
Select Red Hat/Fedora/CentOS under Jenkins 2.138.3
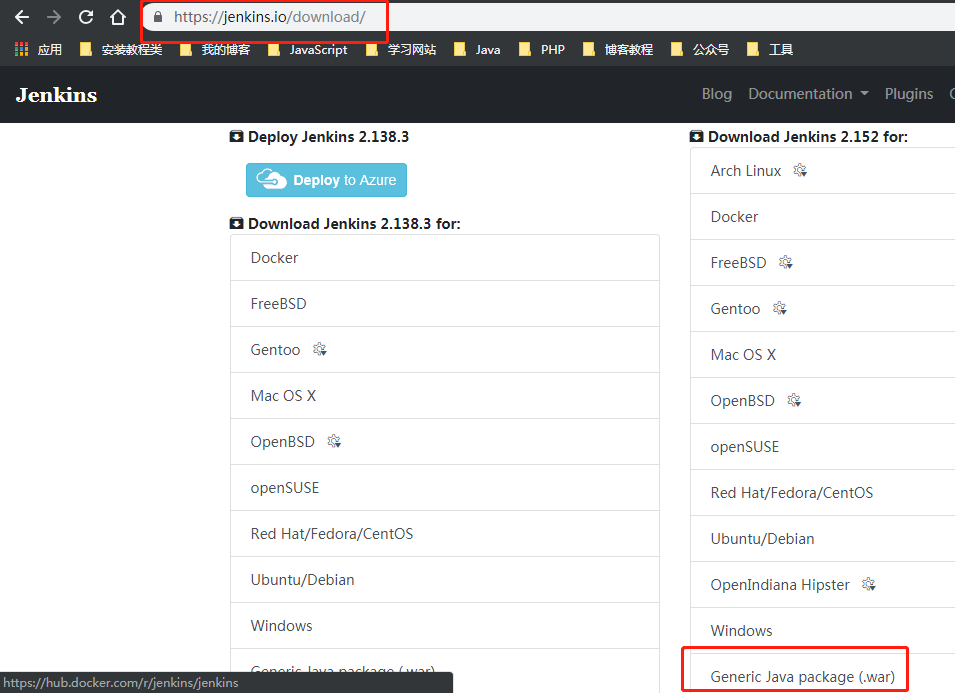(445, 533)
